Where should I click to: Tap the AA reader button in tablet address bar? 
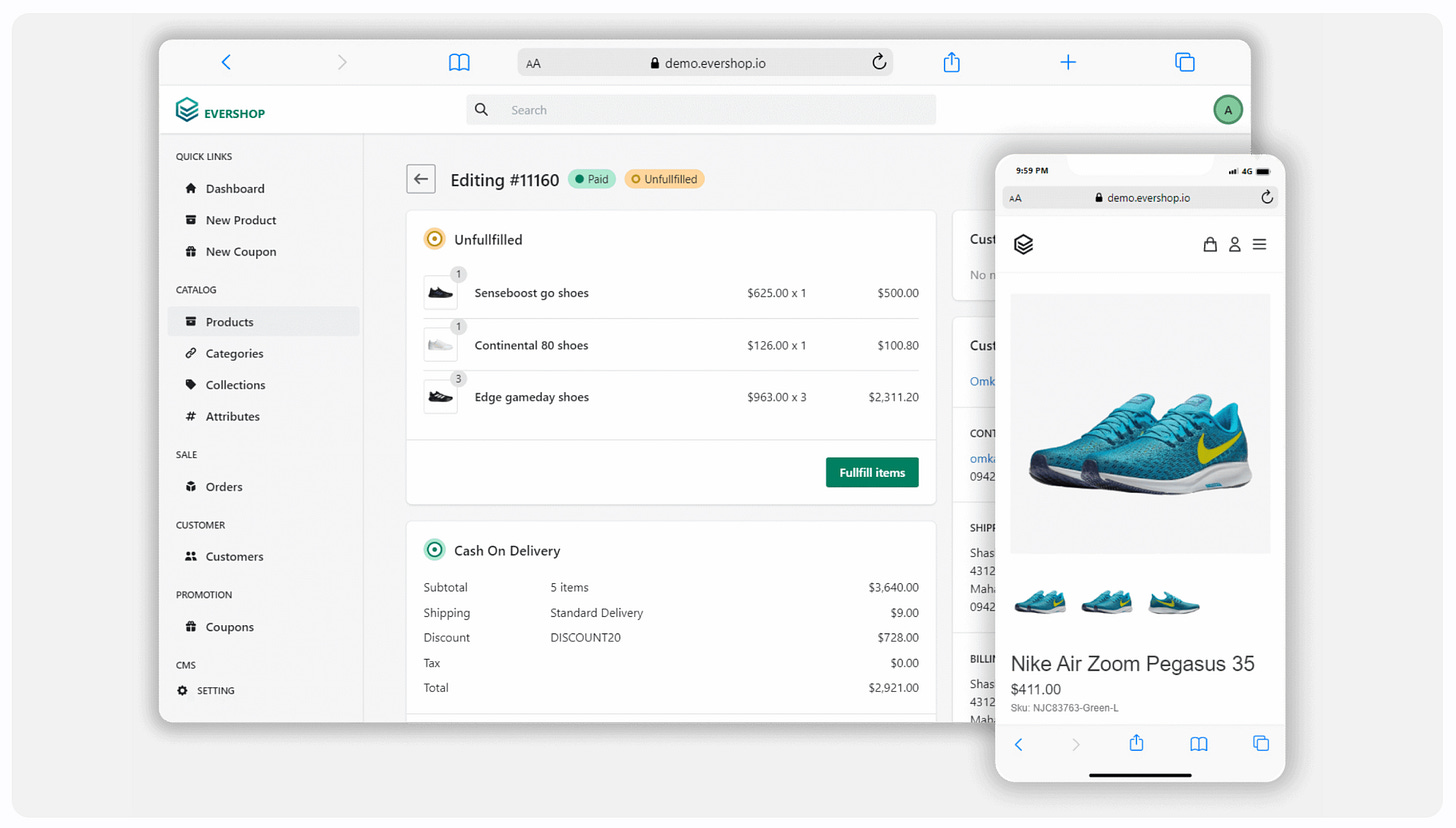pos(533,63)
